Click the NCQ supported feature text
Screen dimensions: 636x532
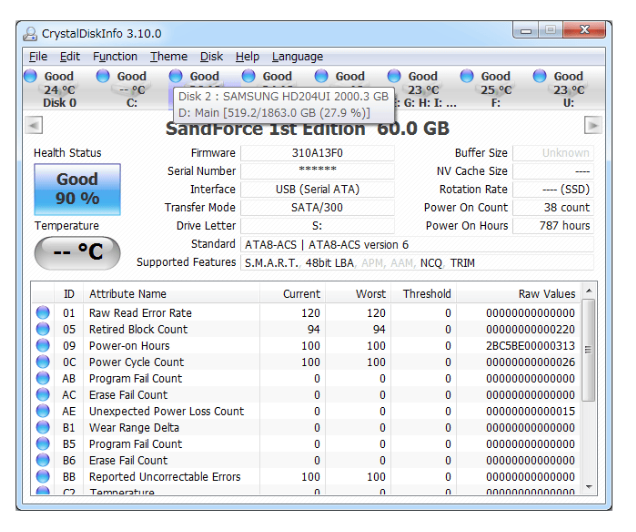(x=431, y=263)
